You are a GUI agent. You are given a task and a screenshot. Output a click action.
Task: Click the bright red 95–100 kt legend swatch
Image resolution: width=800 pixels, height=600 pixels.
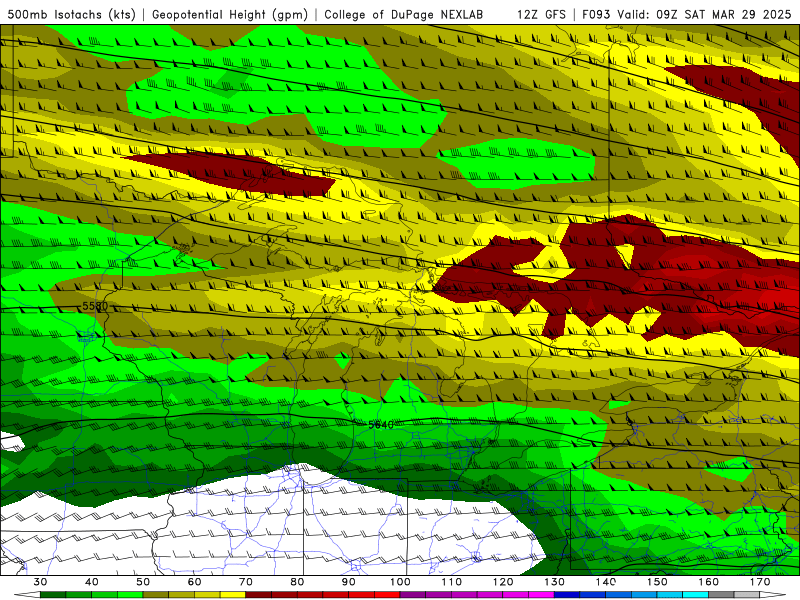(387, 595)
